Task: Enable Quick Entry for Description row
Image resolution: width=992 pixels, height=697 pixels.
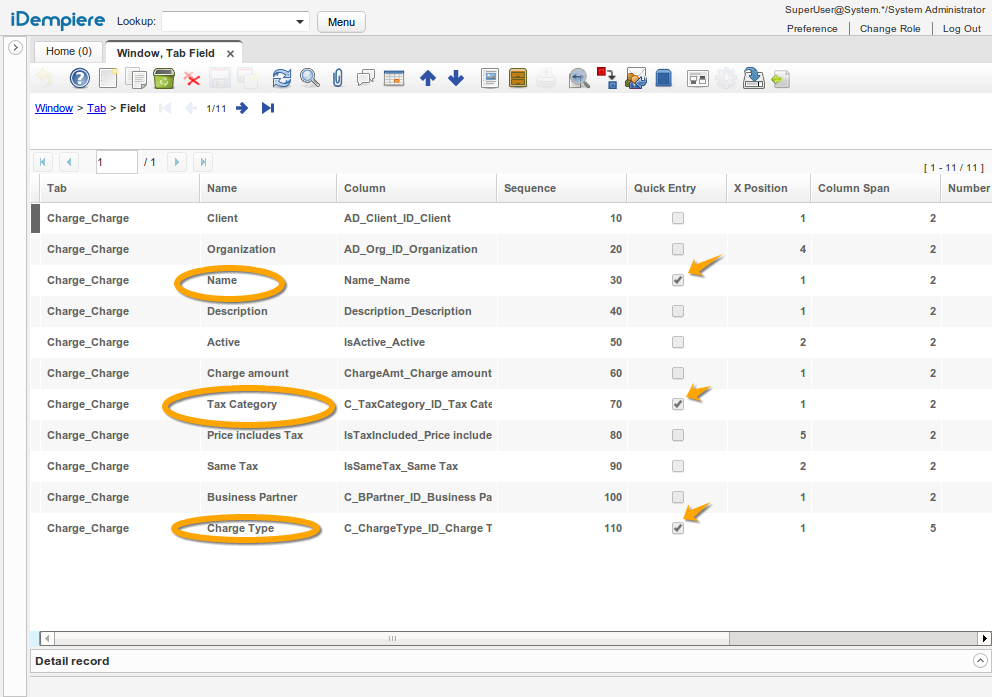Action: 678,312
